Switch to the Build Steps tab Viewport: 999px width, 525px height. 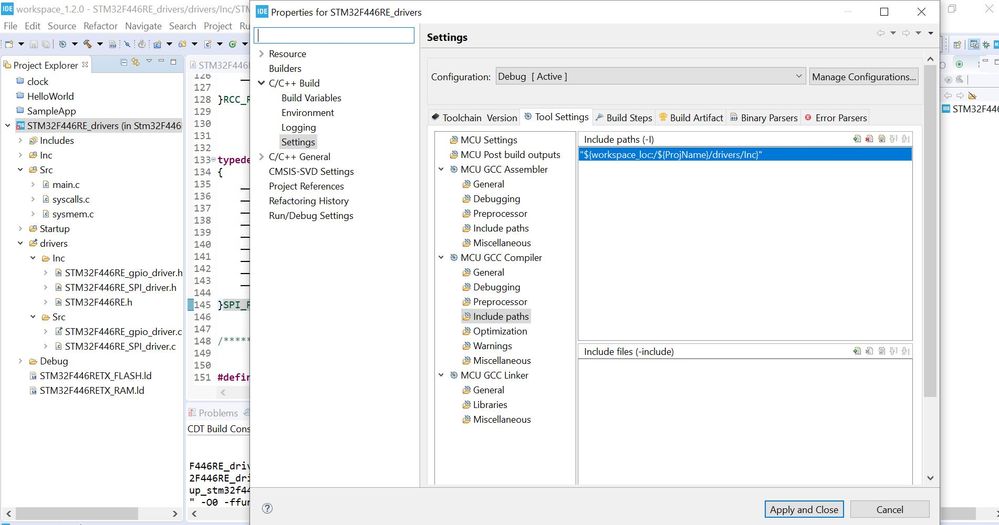624,117
